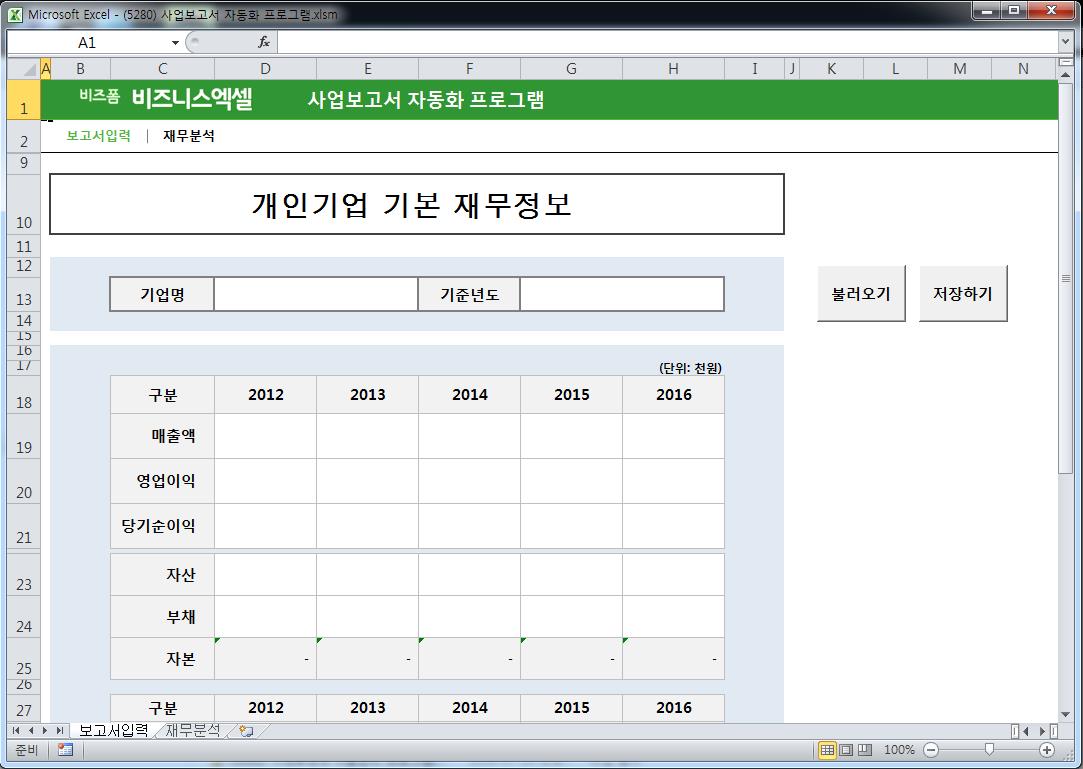Go to first sheet with navigation arrow
Image resolution: width=1083 pixels, height=769 pixels.
16,731
